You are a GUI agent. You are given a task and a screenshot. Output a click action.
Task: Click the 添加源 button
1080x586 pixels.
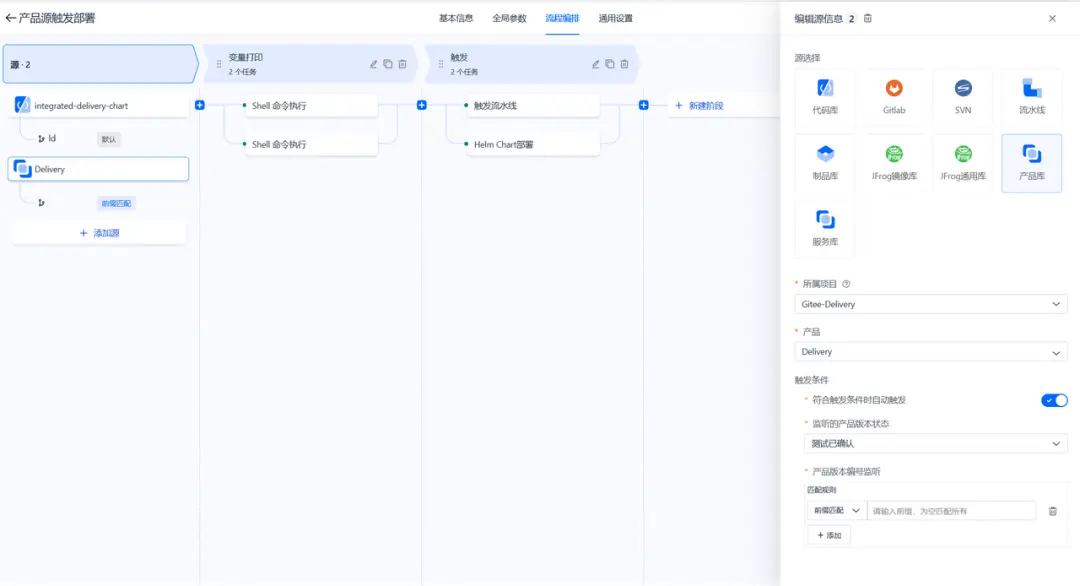click(99, 233)
